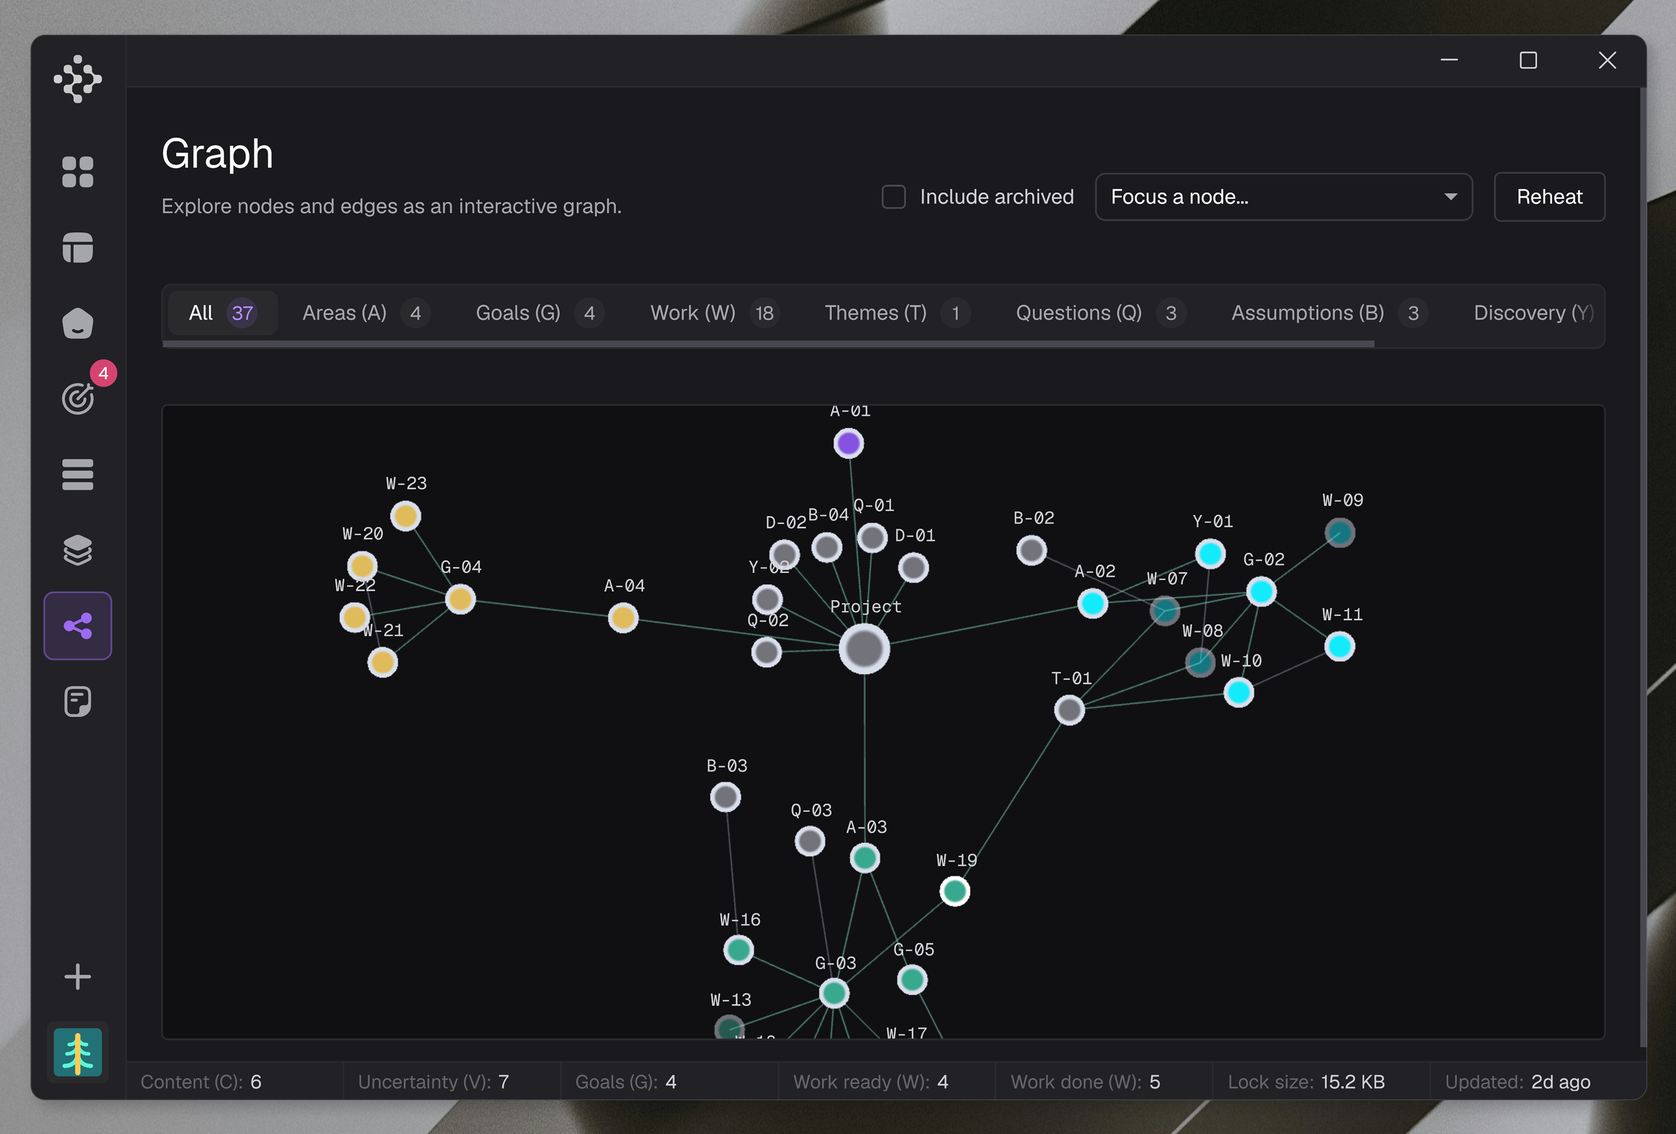Select the graph share-nodes icon in sidebar
The height and width of the screenshot is (1134, 1676).
[x=77, y=626]
